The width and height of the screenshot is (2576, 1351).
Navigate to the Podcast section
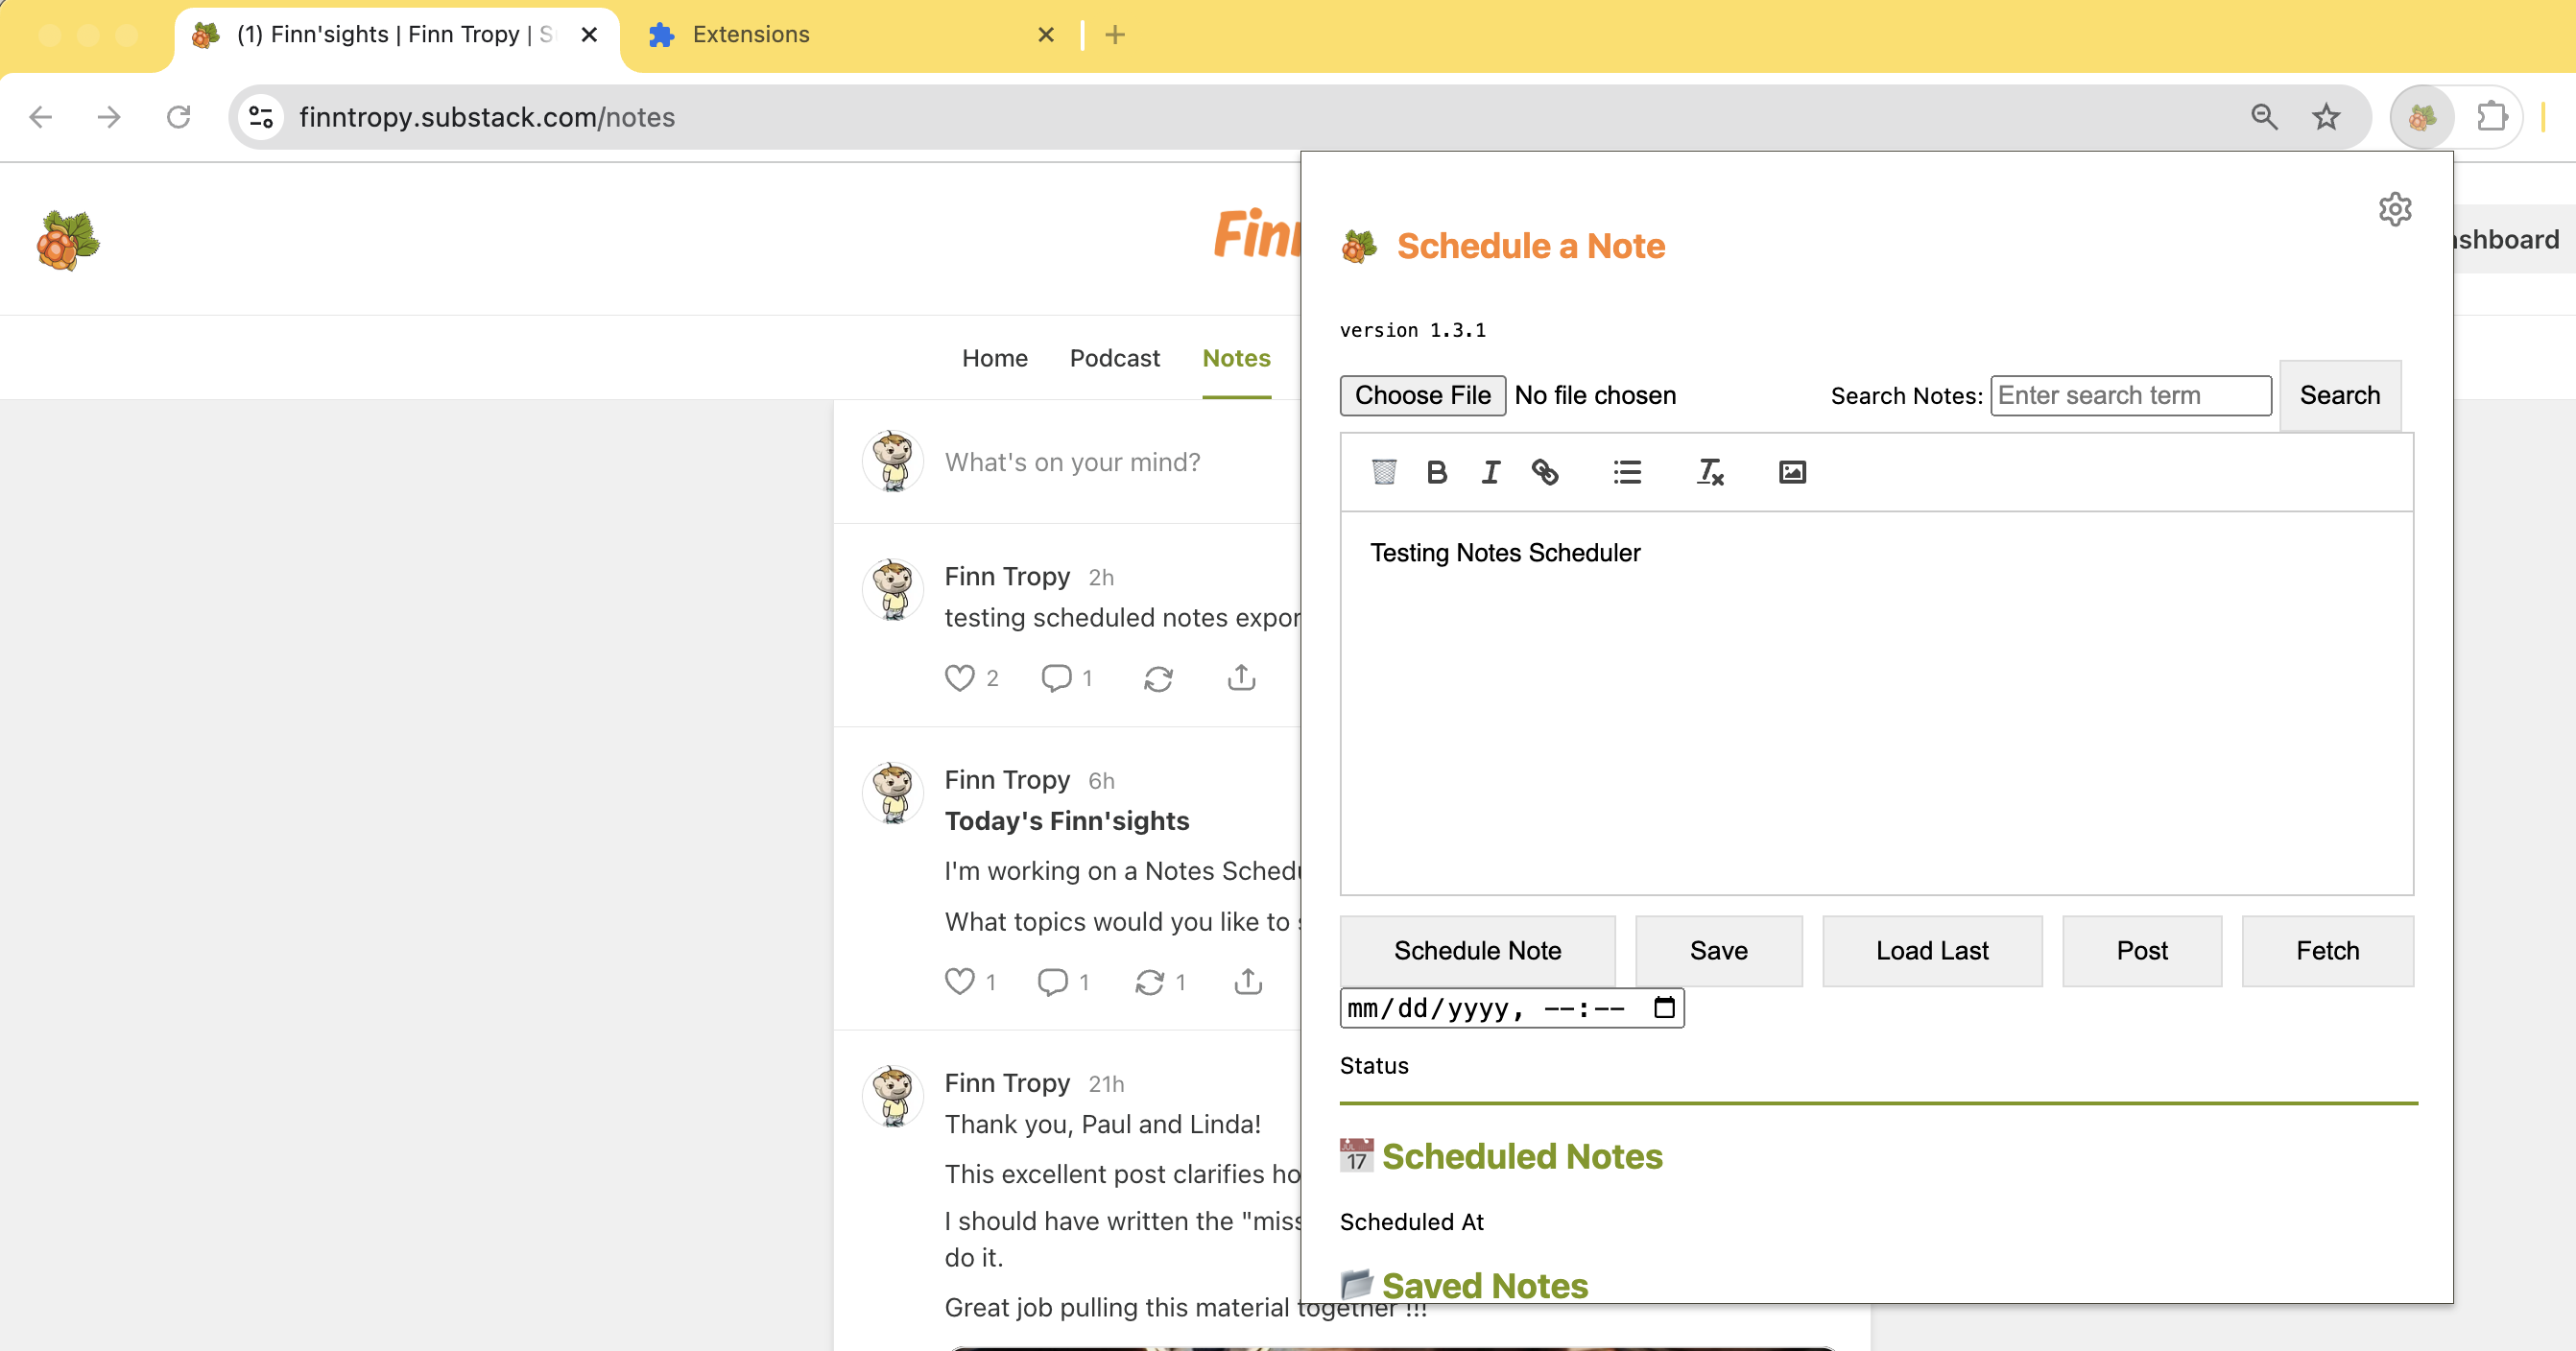click(x=1114, y=358)
